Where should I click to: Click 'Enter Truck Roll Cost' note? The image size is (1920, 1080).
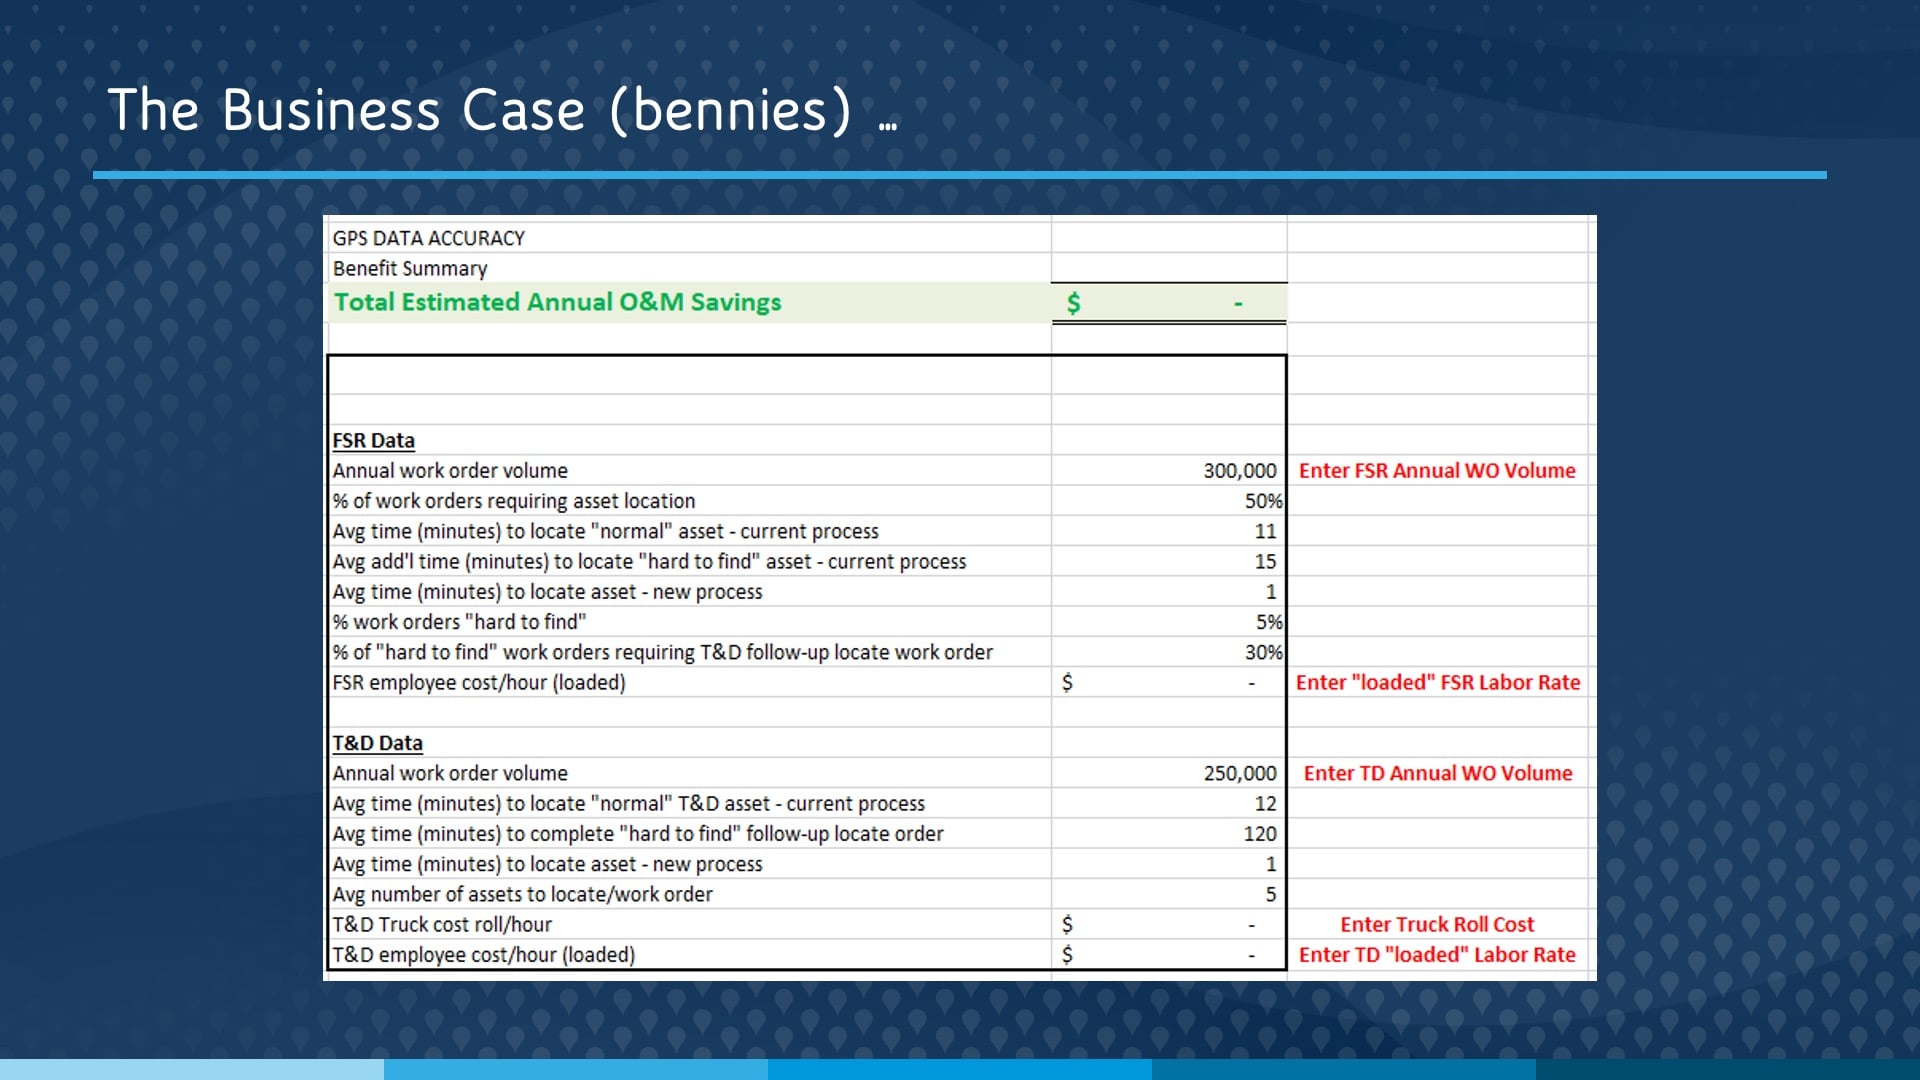click(1437, 924)
